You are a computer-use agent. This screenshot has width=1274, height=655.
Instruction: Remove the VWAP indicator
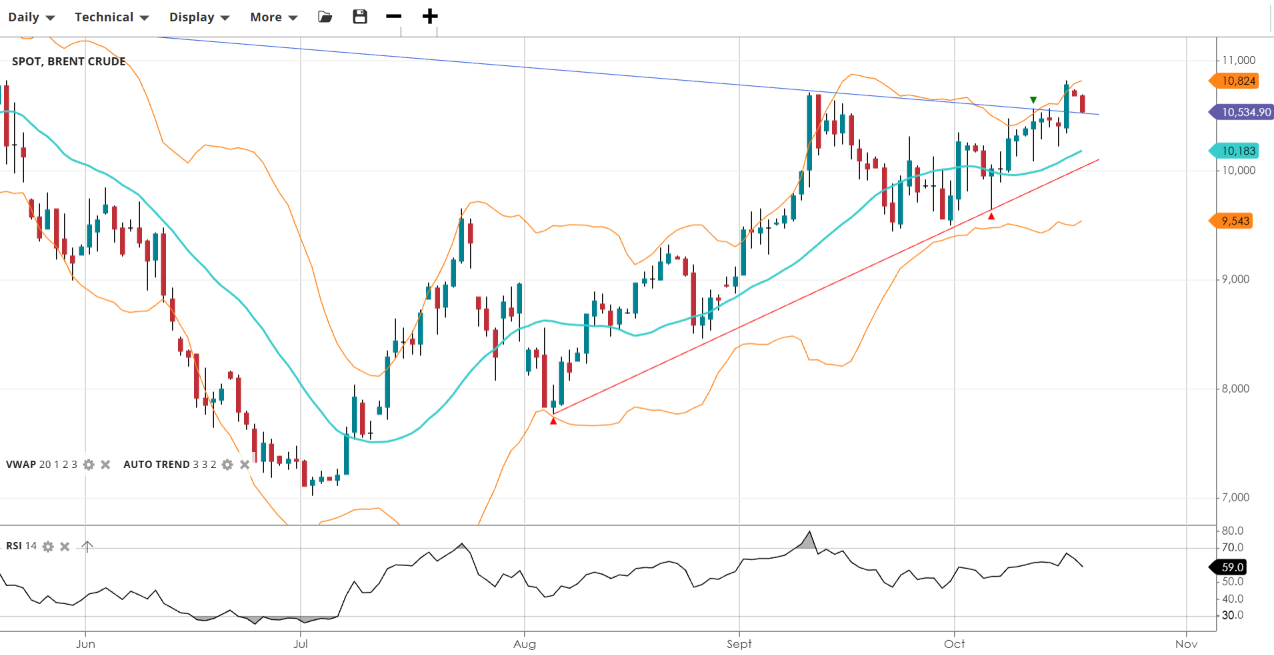pos(105,465)
